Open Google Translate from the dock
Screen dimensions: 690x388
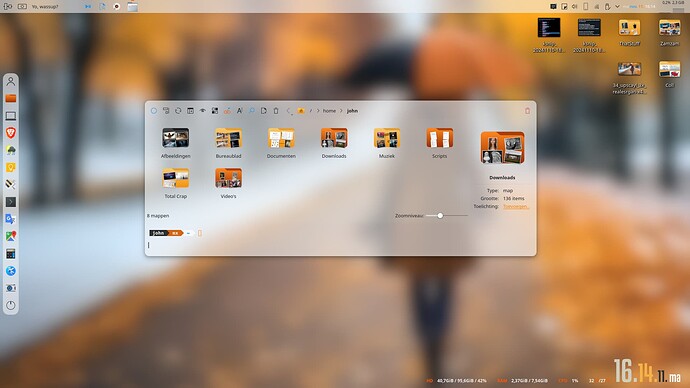[11, 219]
